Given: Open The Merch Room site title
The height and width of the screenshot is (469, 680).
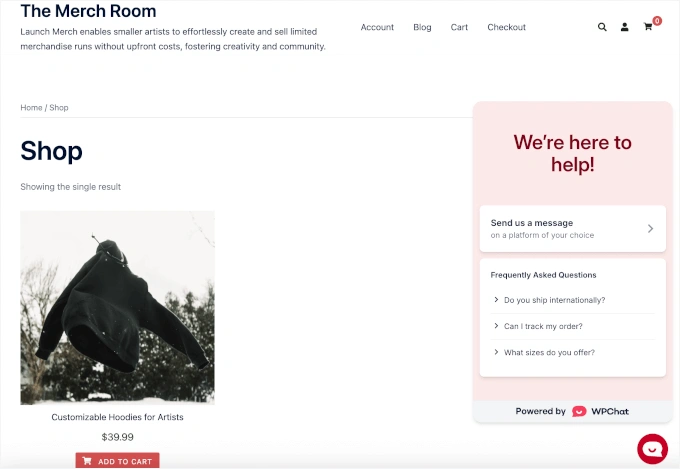Looking at the screenshot, I should click(88, 12).
